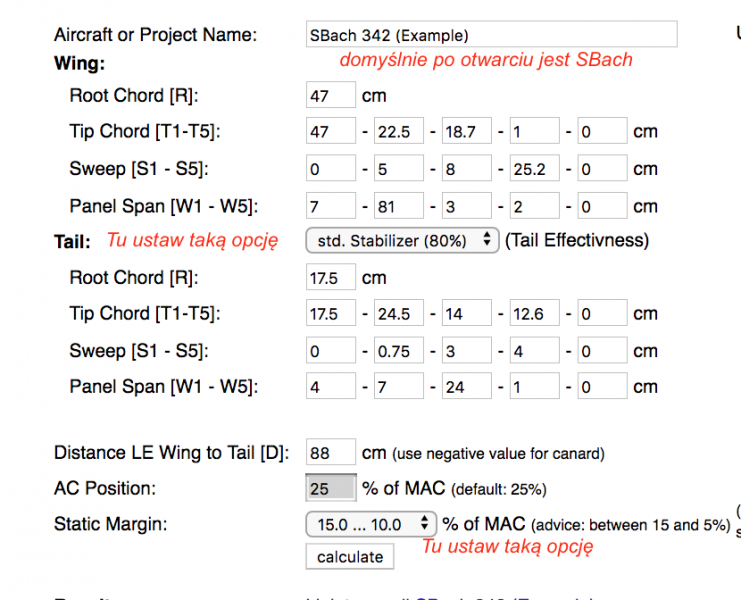Click the Wing Root Chord input

(x=330, y=96)
